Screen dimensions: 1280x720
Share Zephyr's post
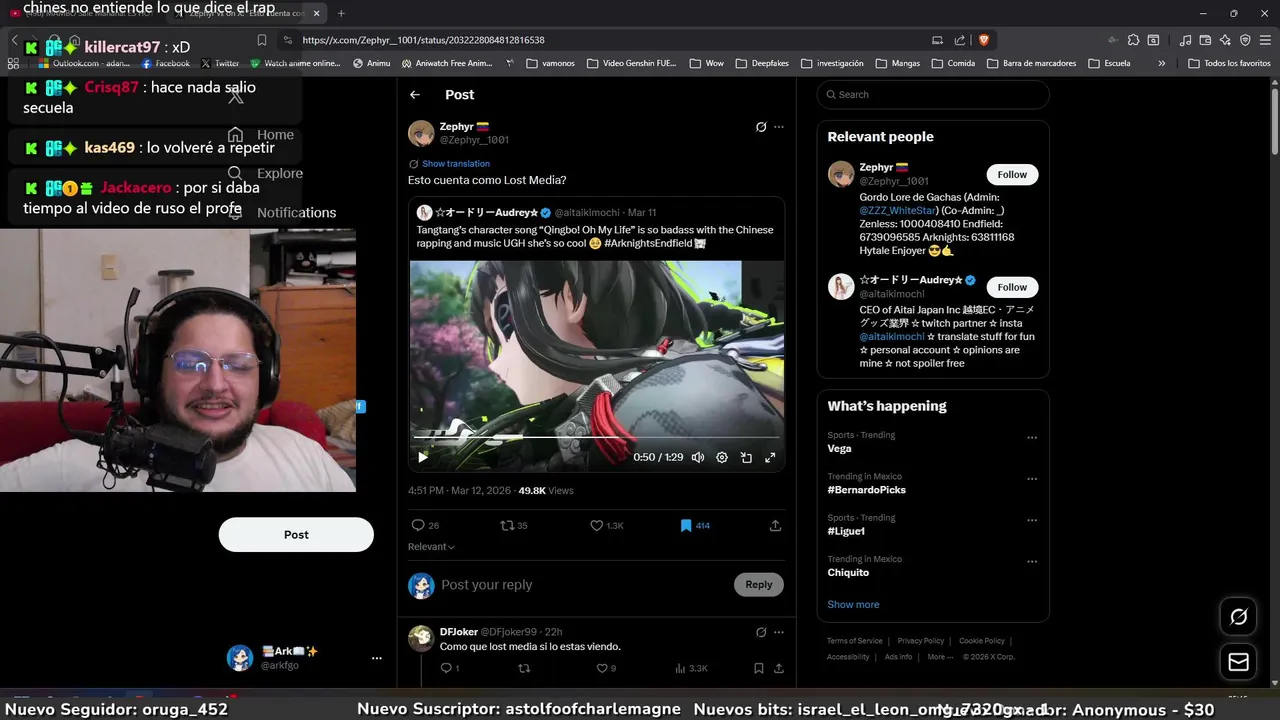point(775,525)
